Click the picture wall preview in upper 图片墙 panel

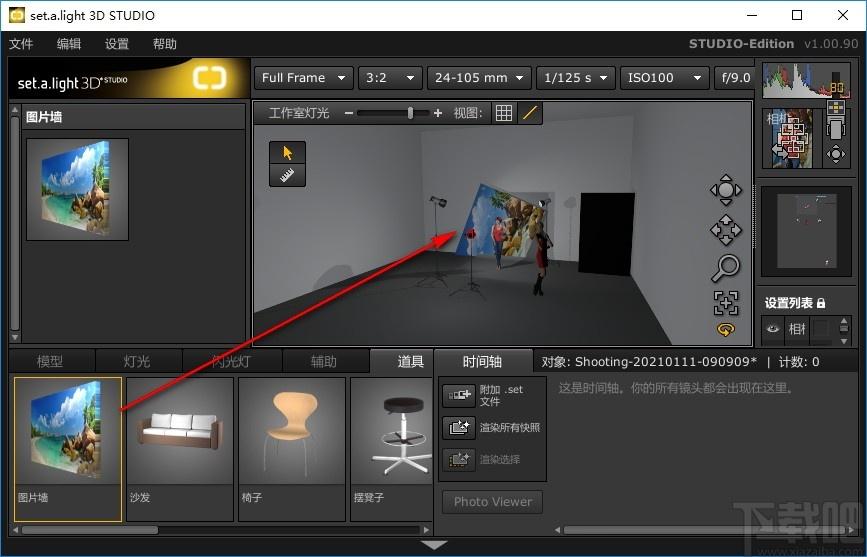(x=77, y=189)
